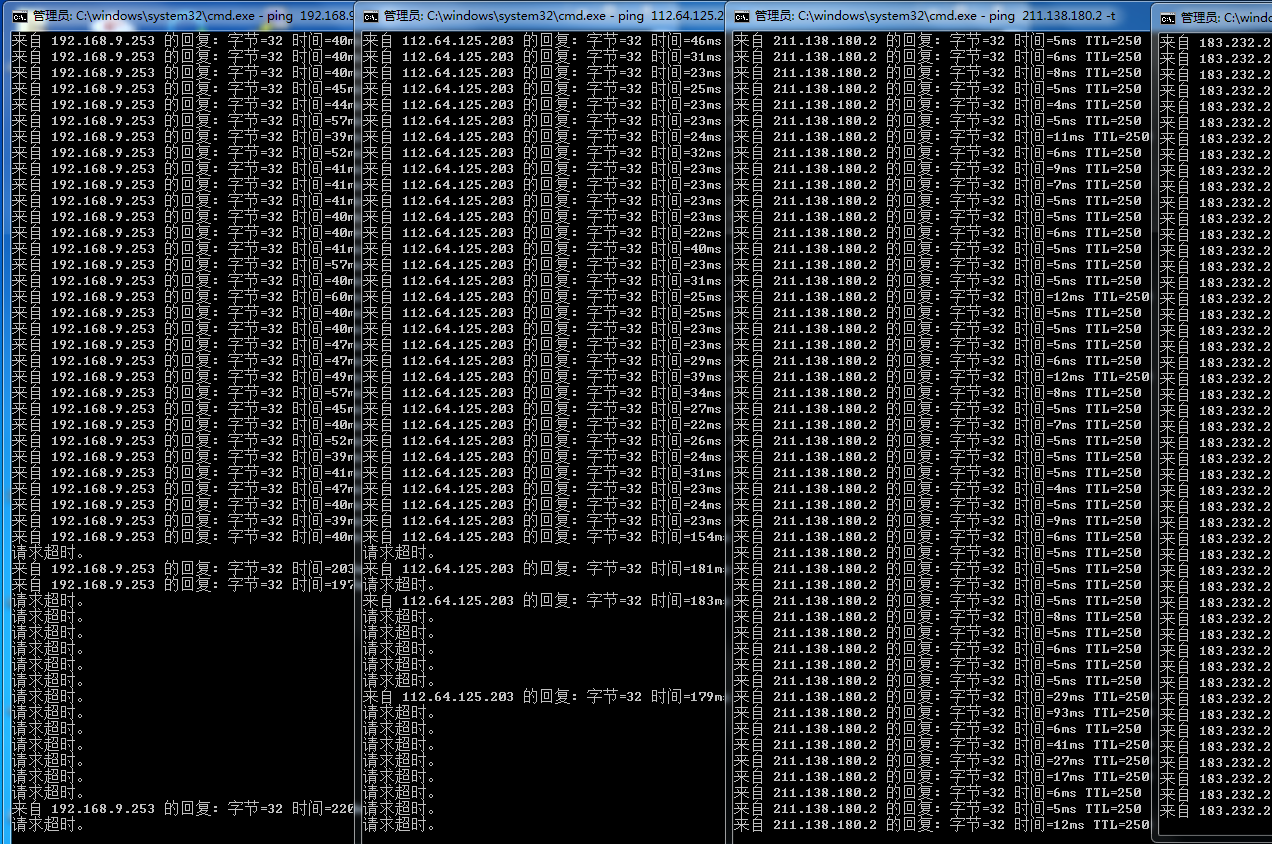The width and height of the screenshot is (1272, 844).
Task: Click 211.138.180.2 reply line with 时间=93ms
Action: tap(941, 713)
